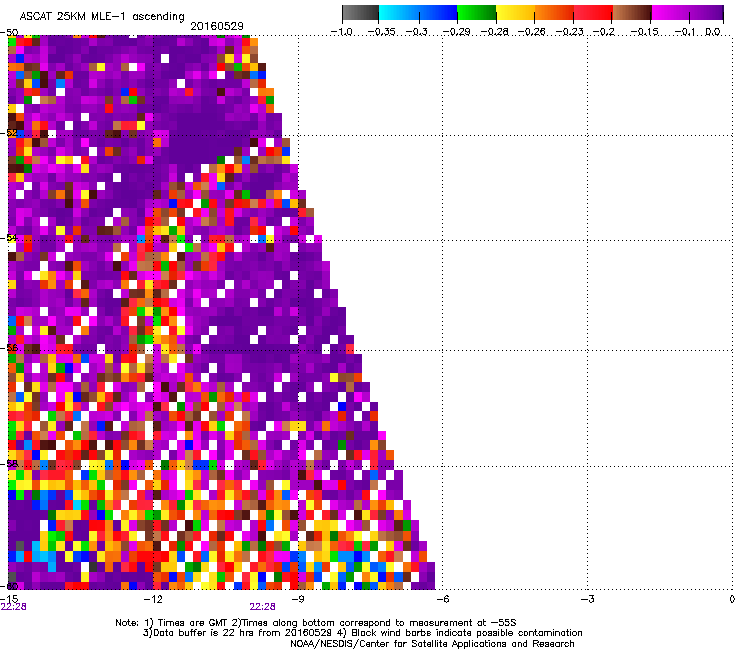Image resolution: width=740 pixels, height=650 pixels.
Task: Click the '-3' longitude axis label
Action: pos(587,599)
